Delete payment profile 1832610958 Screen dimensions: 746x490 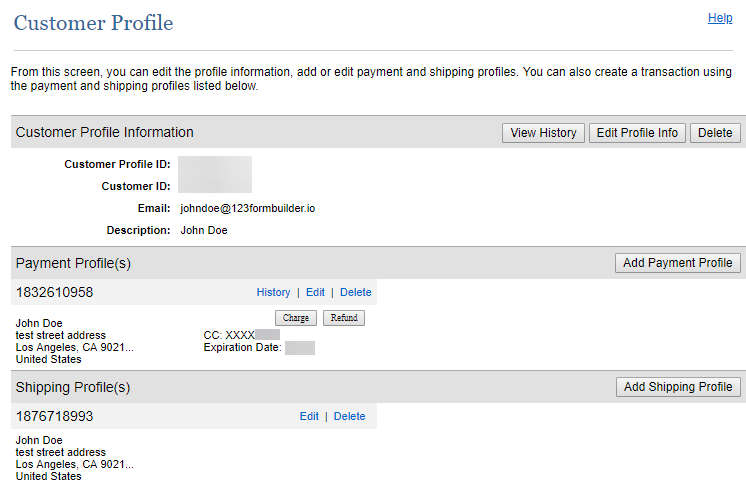tap(355, 293)
